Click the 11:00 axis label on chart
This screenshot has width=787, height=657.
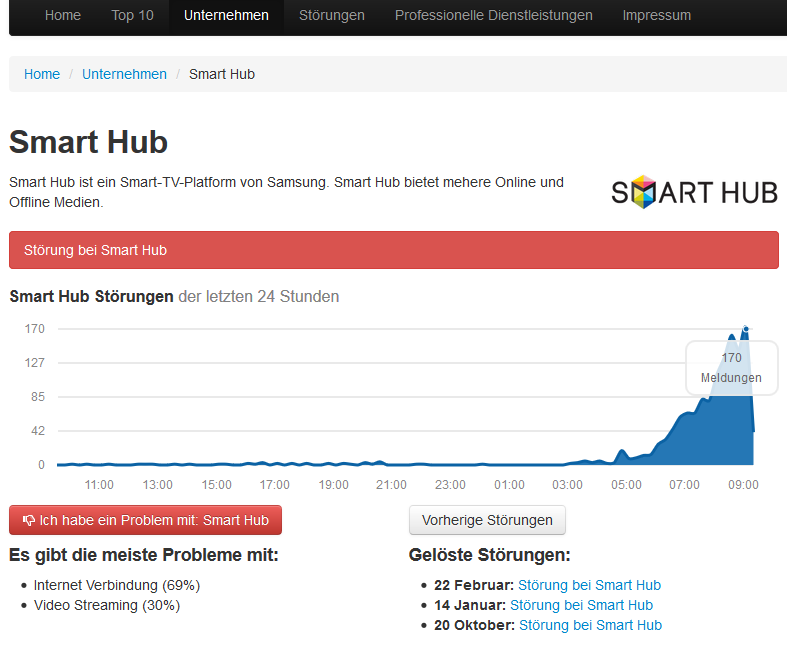coord(99,485)
